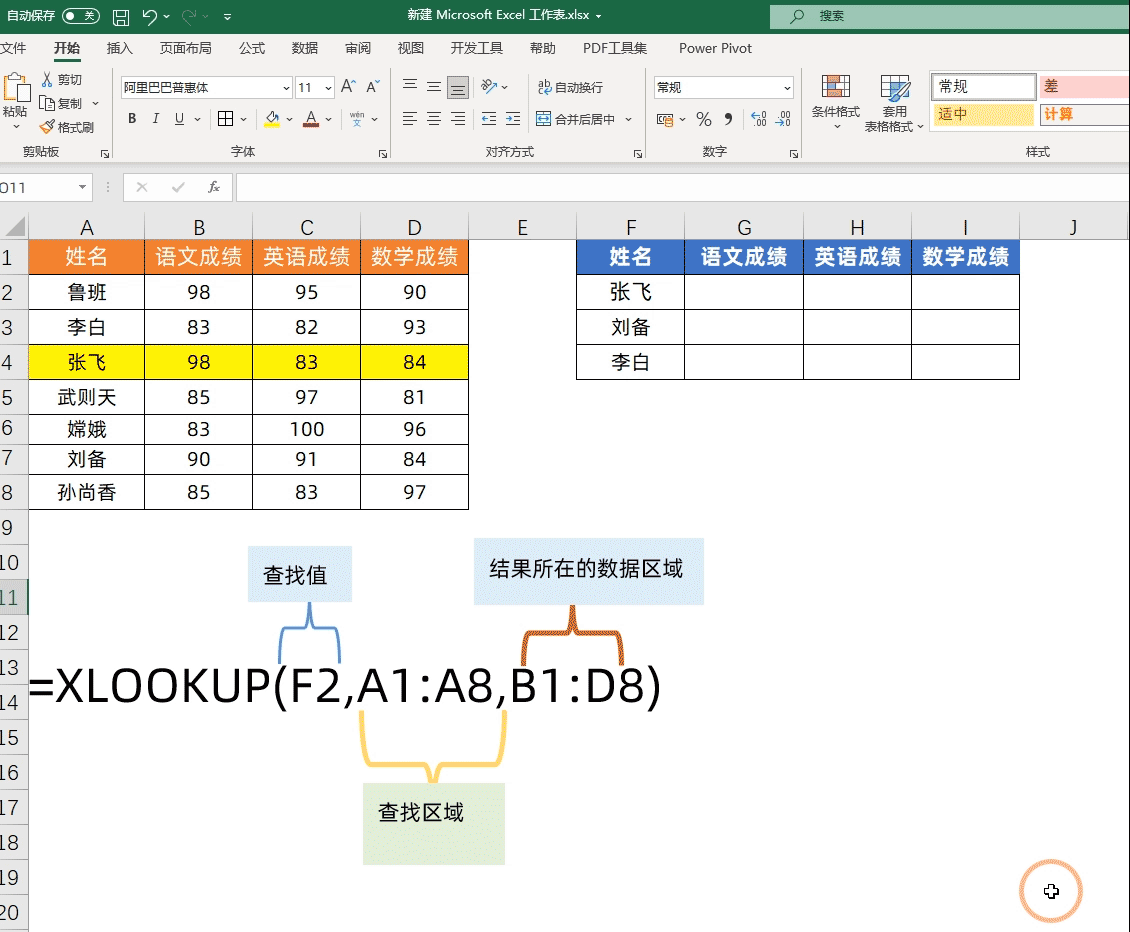
Task: Apply the 适中 yellow cell style
Action: (981, 116)
